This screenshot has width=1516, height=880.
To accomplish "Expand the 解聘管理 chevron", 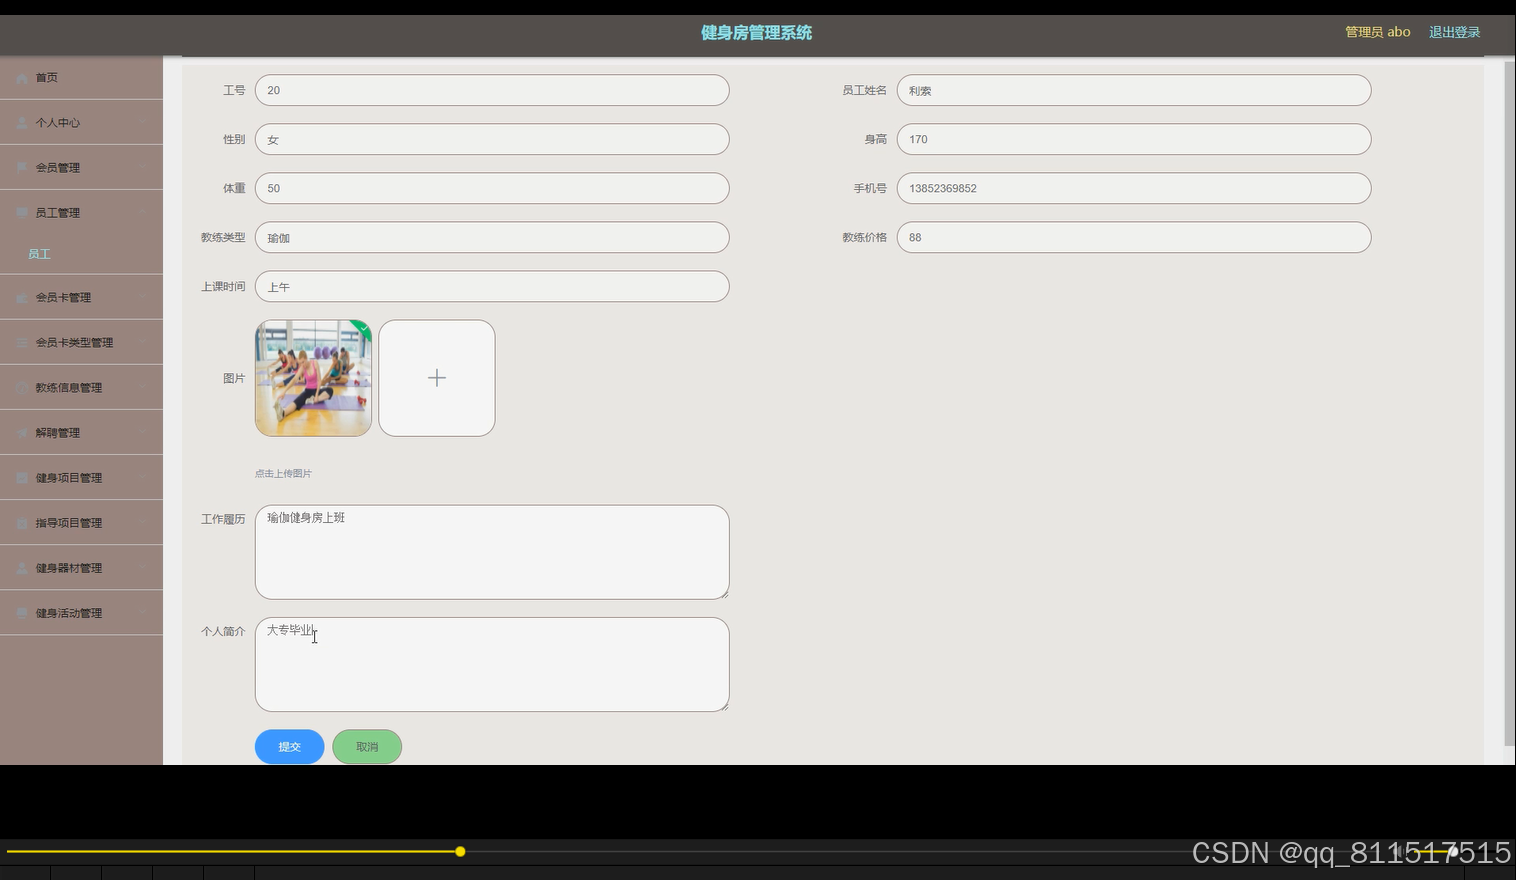I will [143, 433].
